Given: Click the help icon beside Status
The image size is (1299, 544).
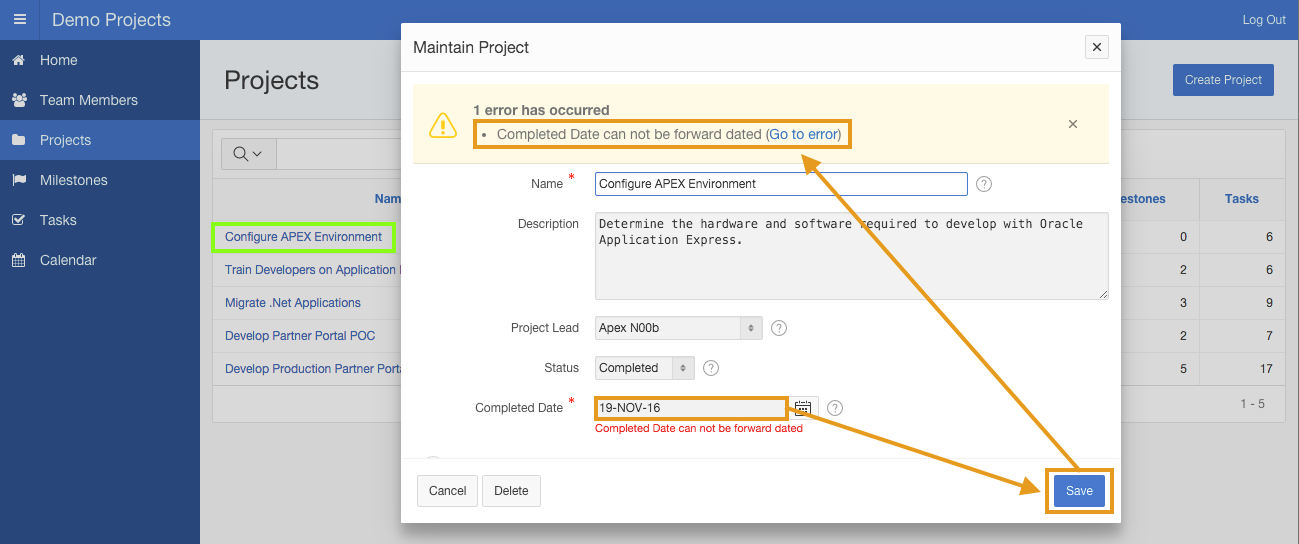Looking at the screenshot, I should coord(711,368).
